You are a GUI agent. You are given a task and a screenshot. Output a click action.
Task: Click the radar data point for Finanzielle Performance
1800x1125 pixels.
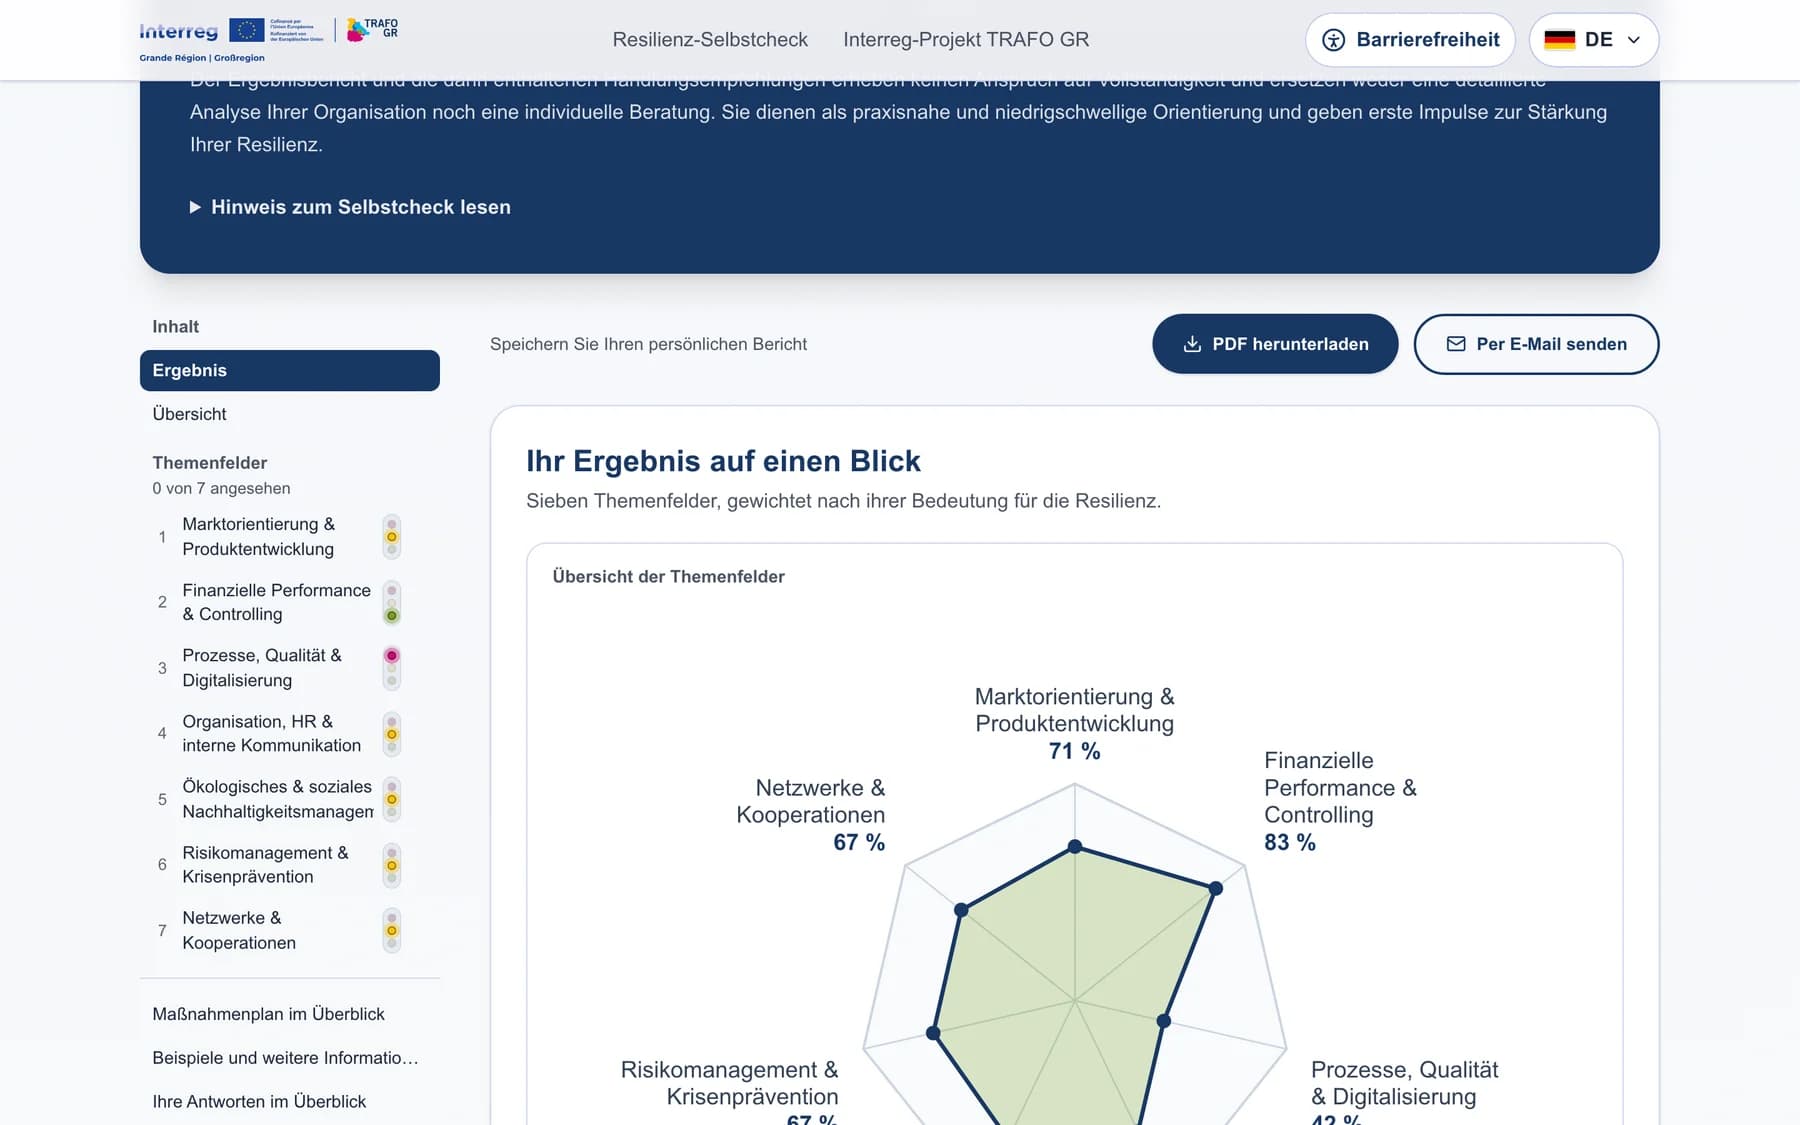(1216, 888)
